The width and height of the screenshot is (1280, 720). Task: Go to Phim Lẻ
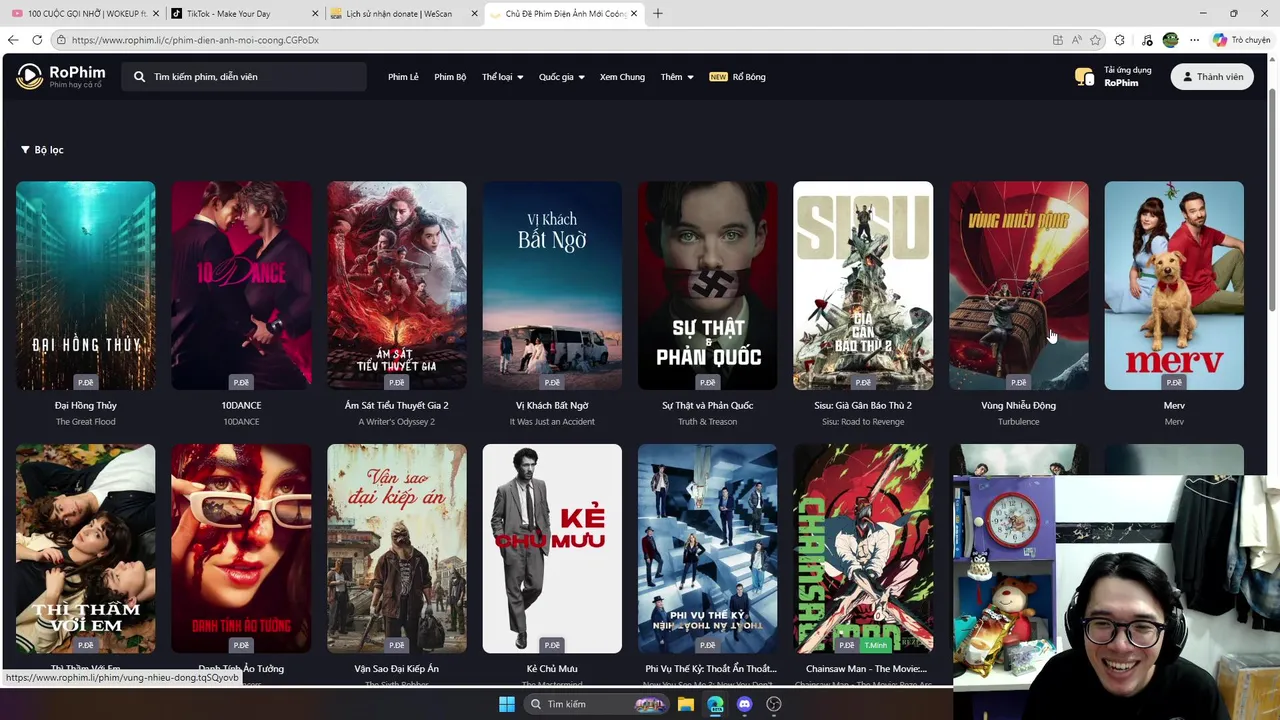point(403,77)
